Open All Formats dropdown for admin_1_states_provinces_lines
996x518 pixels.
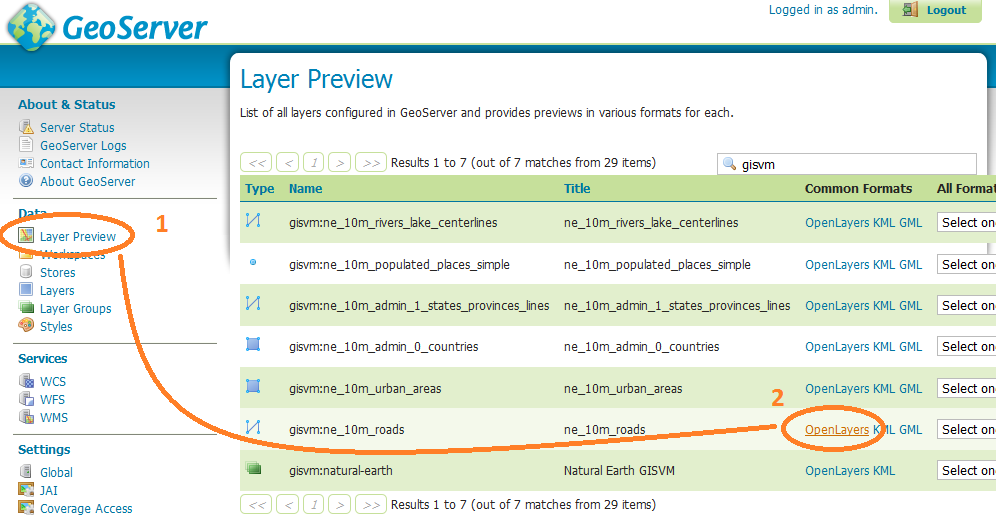coord(966,305)
